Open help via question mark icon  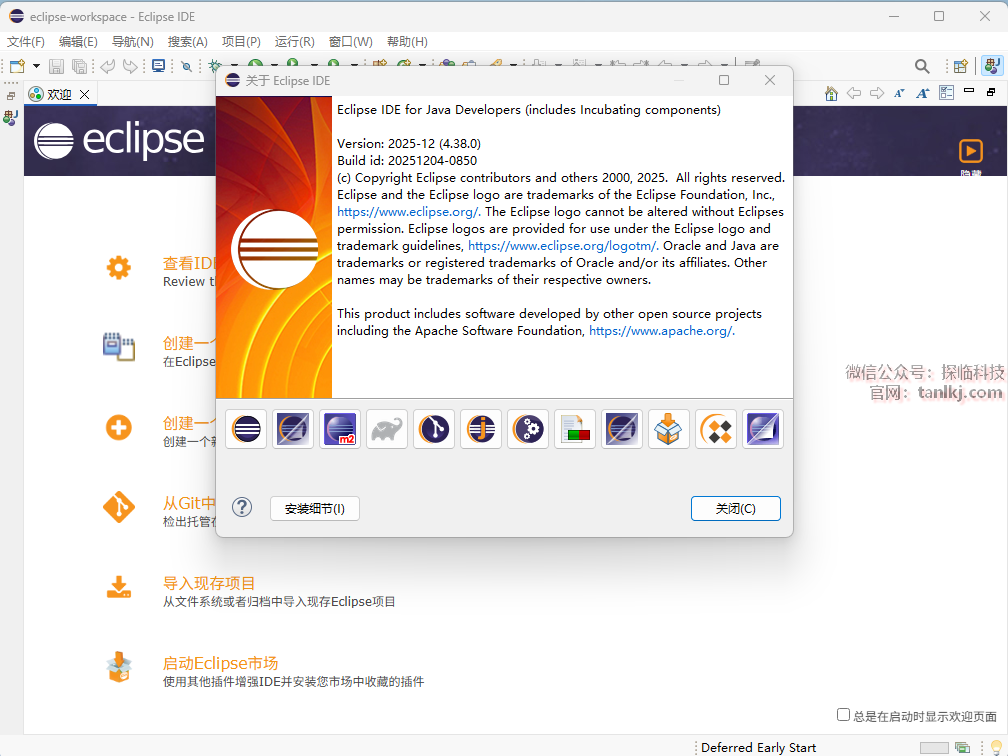pos(242,507)
